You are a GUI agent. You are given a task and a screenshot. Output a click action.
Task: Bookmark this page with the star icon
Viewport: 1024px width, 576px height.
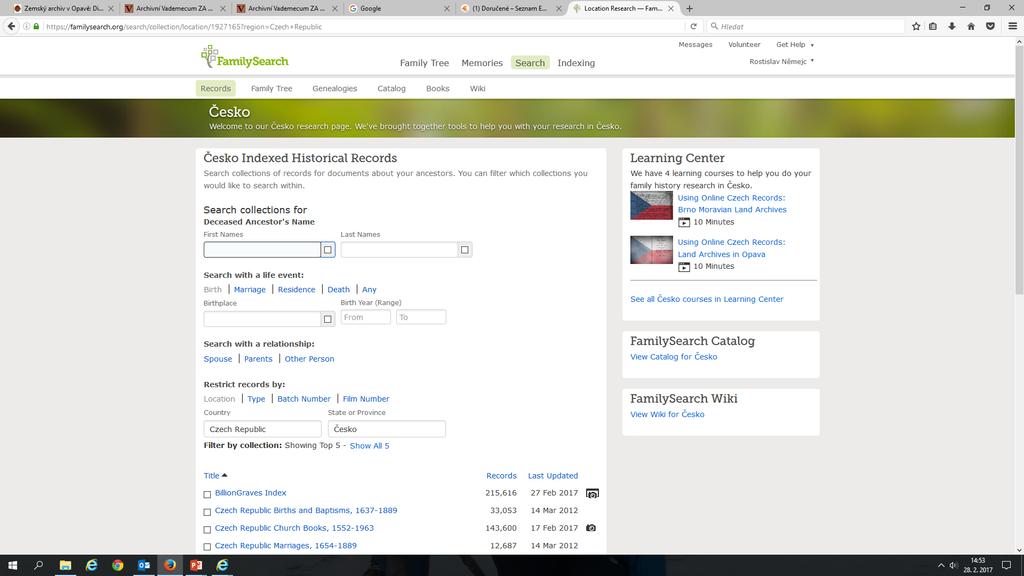[916, 26]
